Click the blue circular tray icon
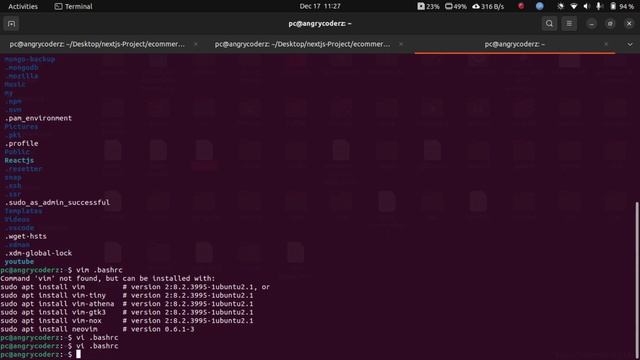This screenshot has width=640, height=360. click(540, 6)
